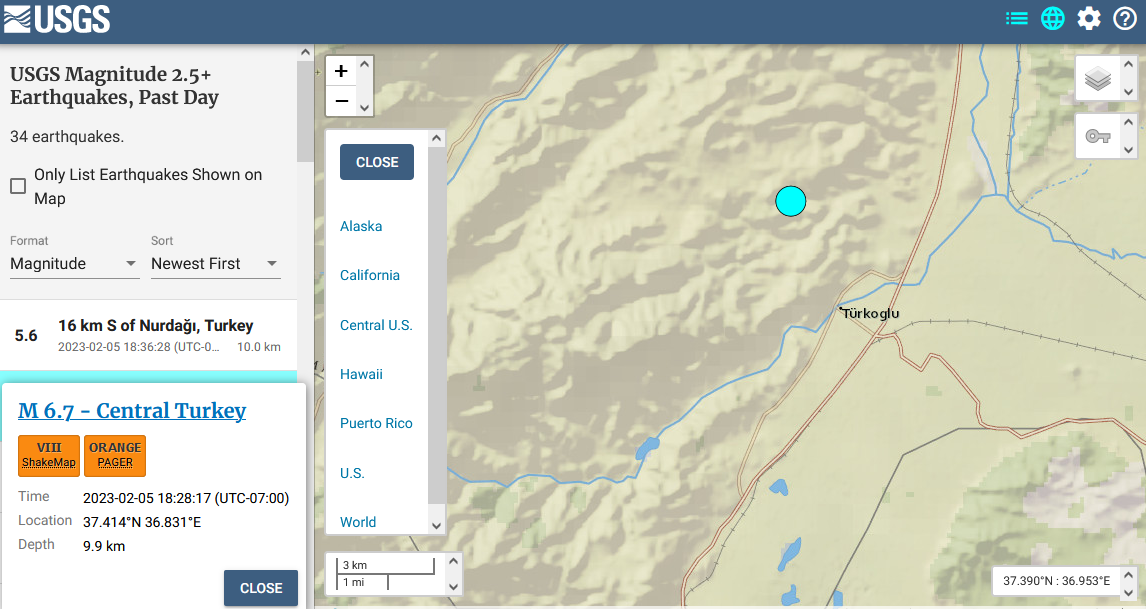Zoom in the map with plus button
The width and height of the screenshot is (1146, 609).
(x=341, y=71)
